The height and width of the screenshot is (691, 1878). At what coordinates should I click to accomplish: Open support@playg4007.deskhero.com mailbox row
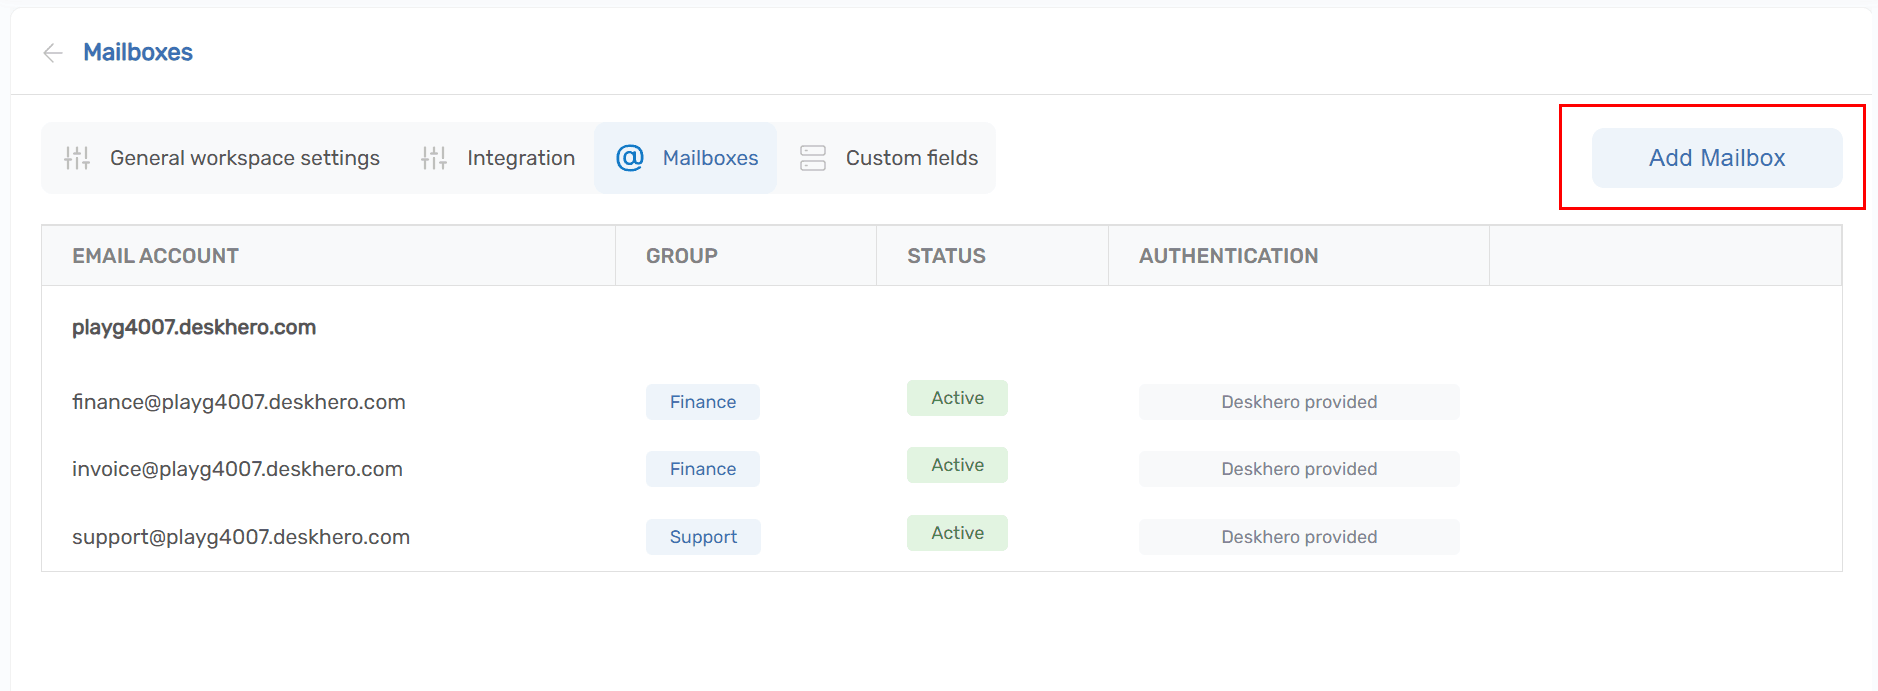241,537
